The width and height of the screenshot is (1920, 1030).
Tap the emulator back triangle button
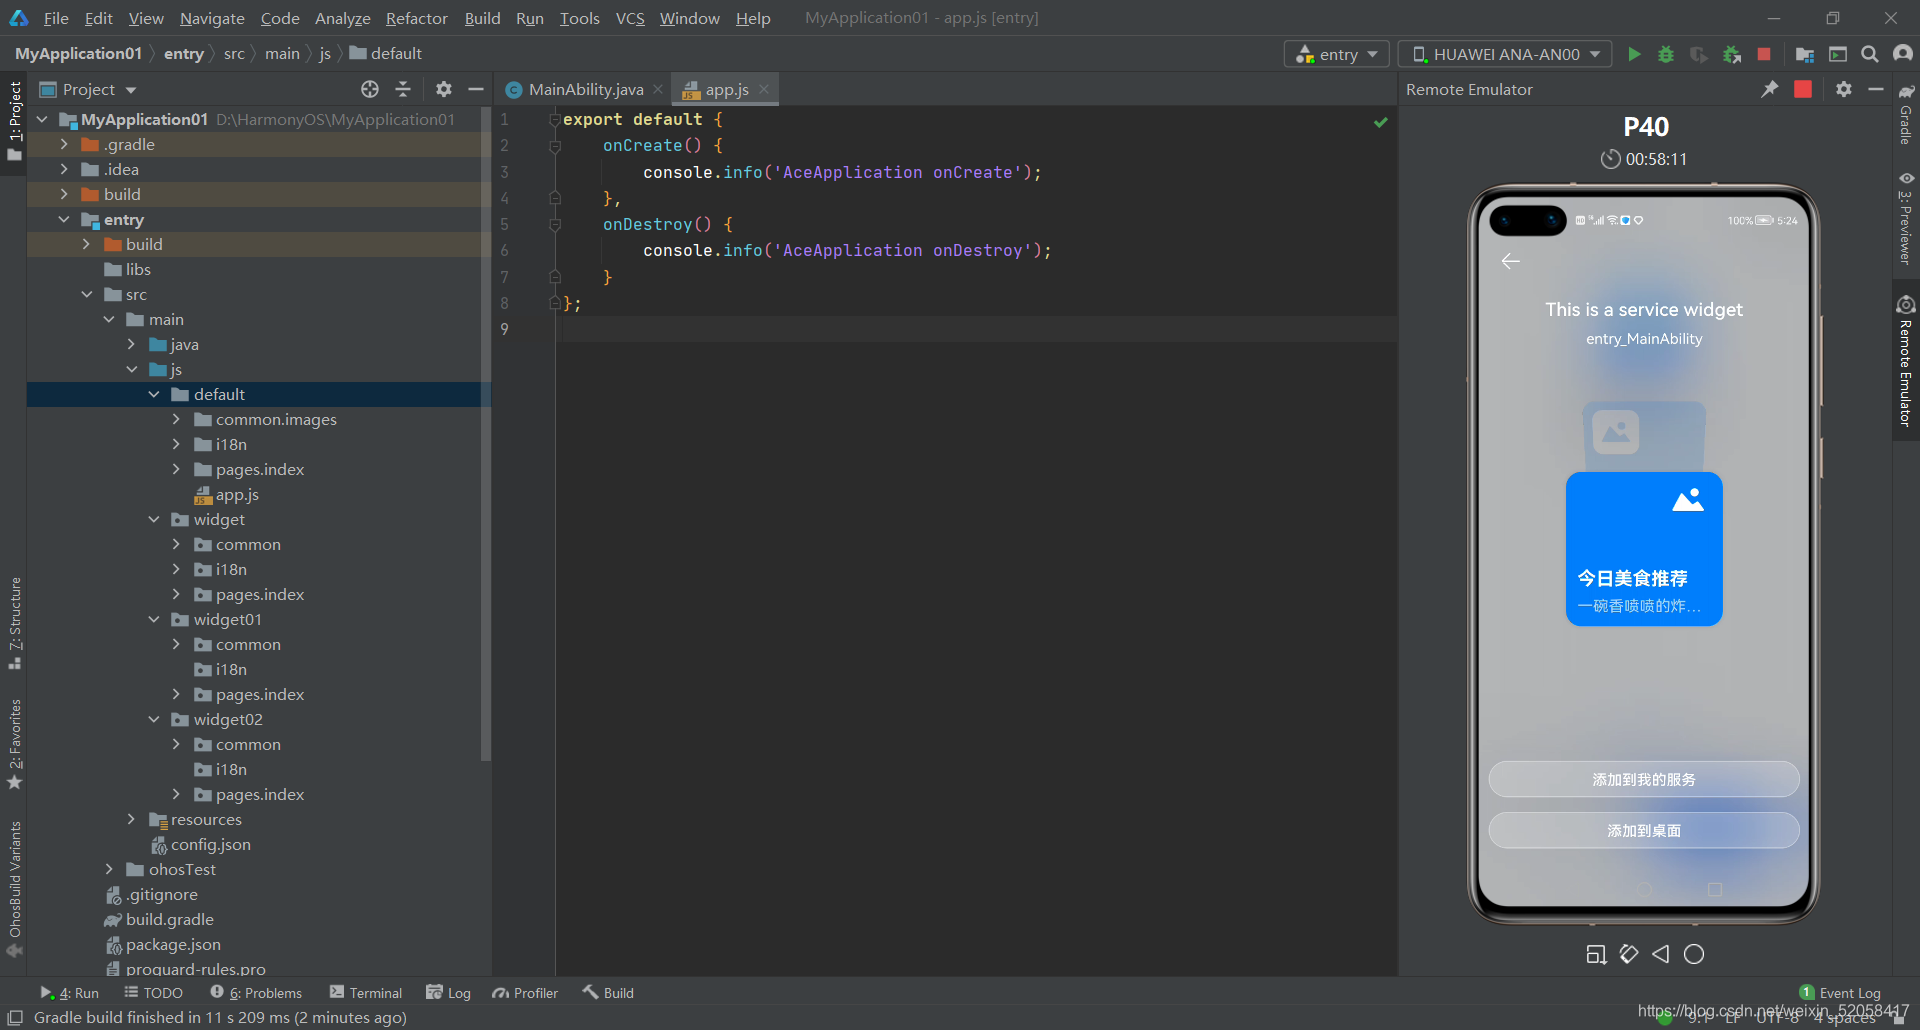[x=1661, y=954]
